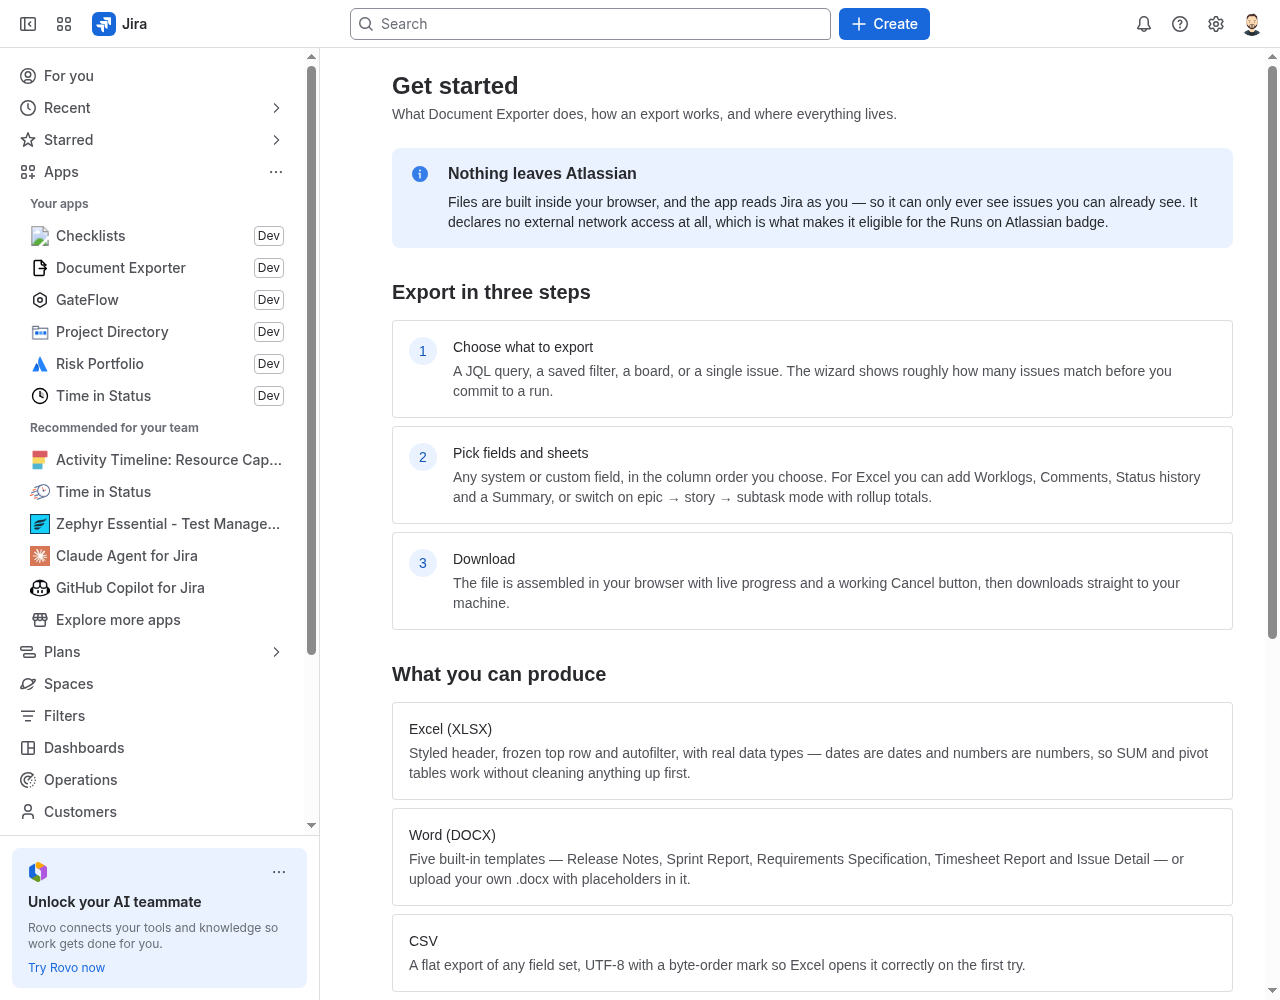This screenshot has width=1280, height=1000.
Task: Click the 'Nothing leaves Atlassian' heading
Action: (542, 174)
